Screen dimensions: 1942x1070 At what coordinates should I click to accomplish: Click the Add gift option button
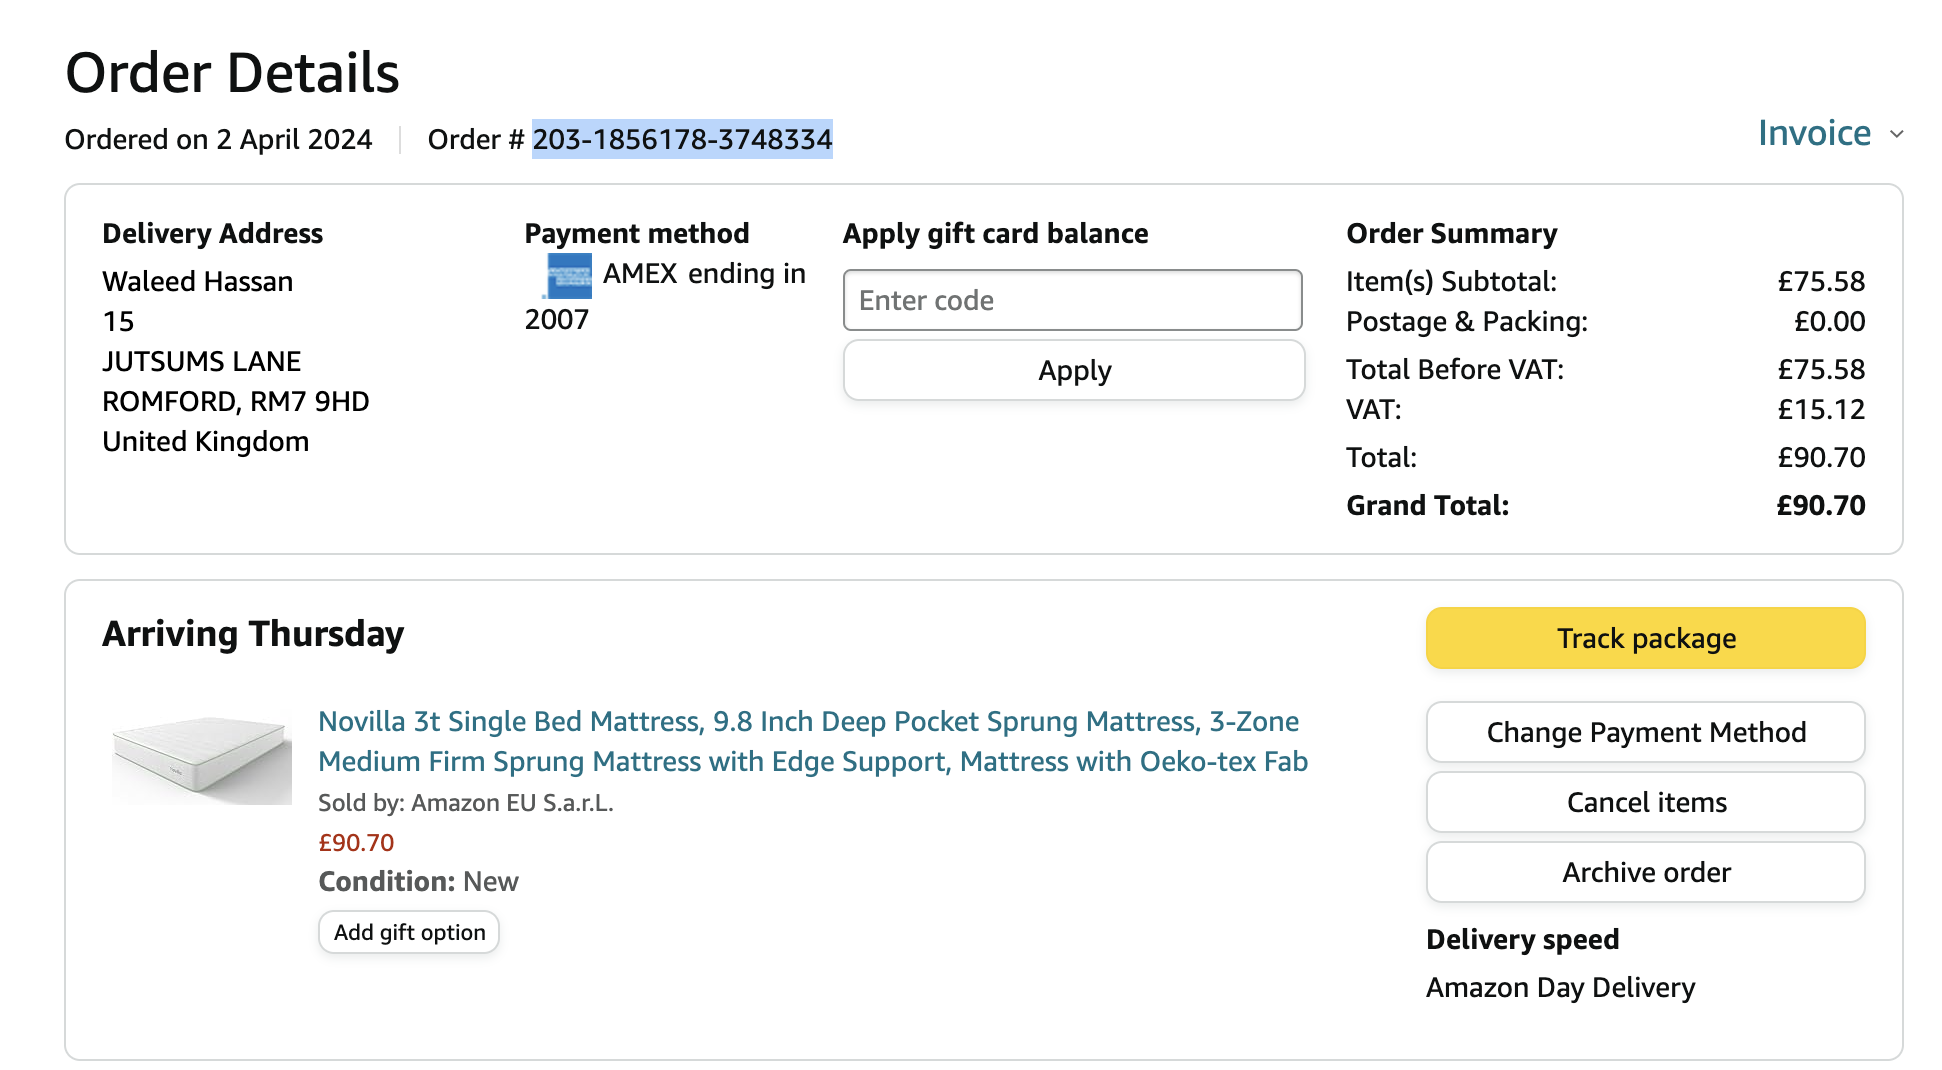409,932
